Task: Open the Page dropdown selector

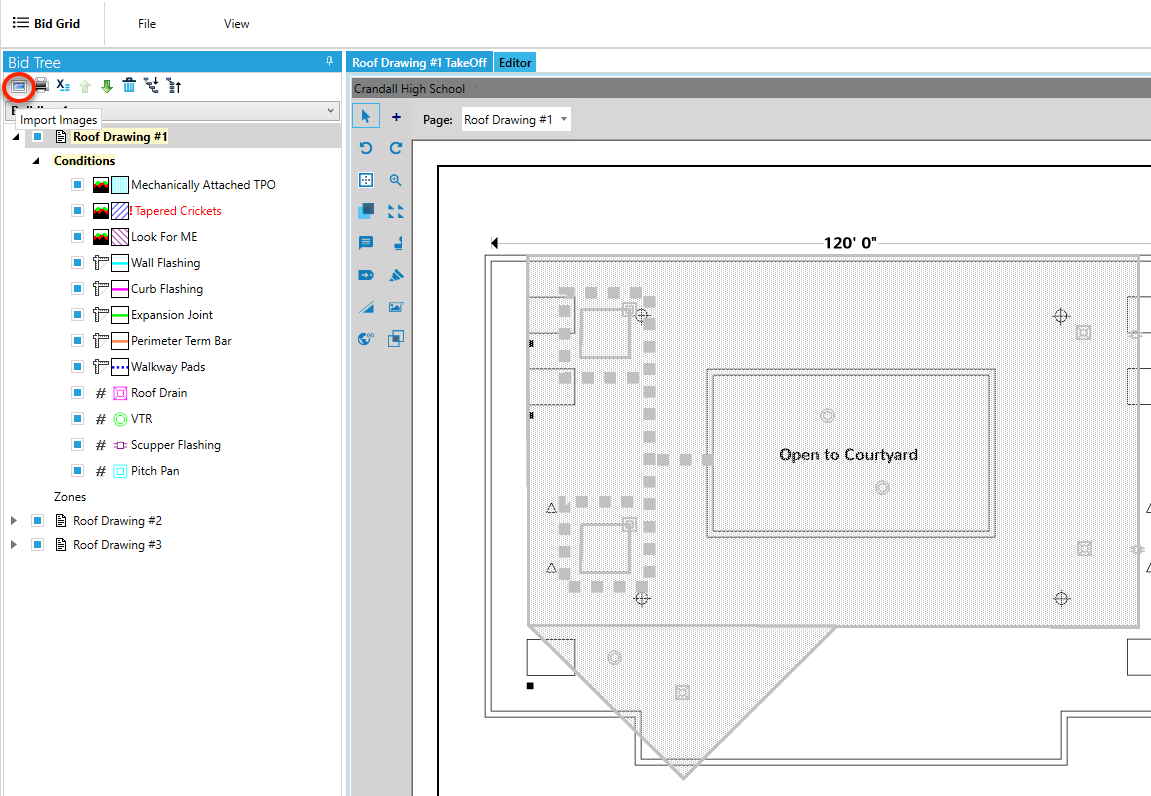Action: point(517,120)
